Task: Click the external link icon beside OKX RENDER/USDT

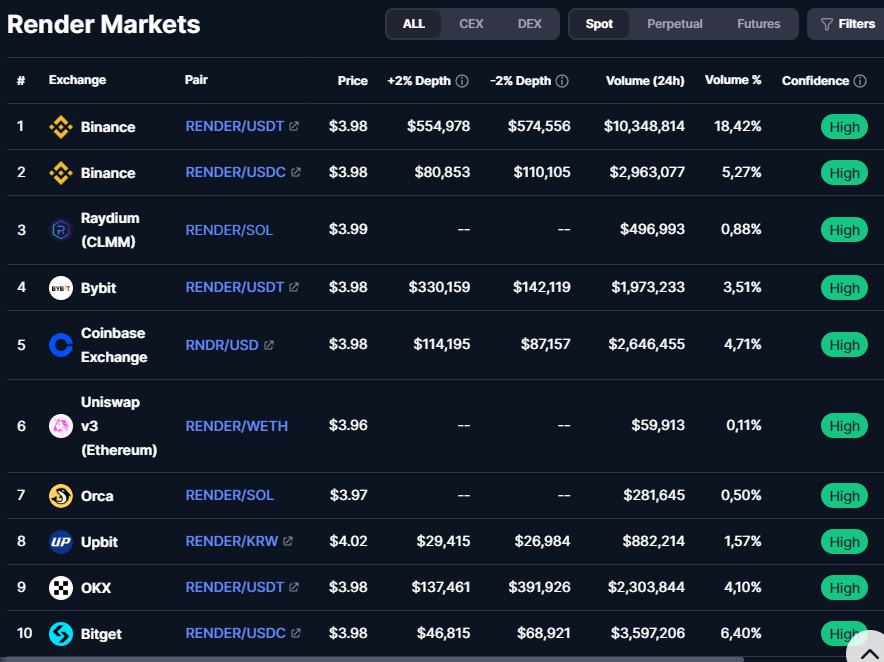Action: (x=294, y=587)
